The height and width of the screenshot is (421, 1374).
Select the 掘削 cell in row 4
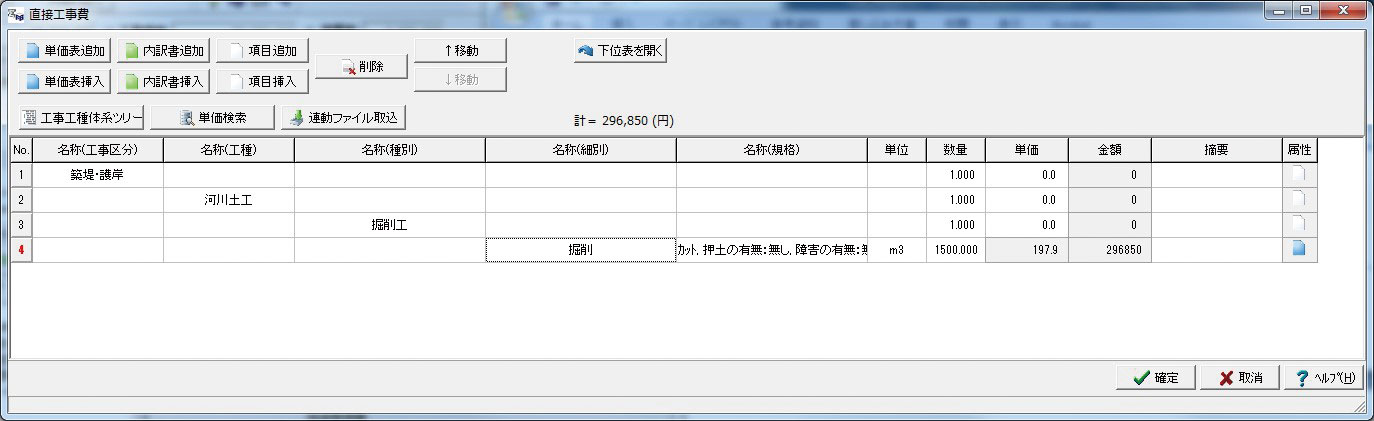tap(581, 250)
